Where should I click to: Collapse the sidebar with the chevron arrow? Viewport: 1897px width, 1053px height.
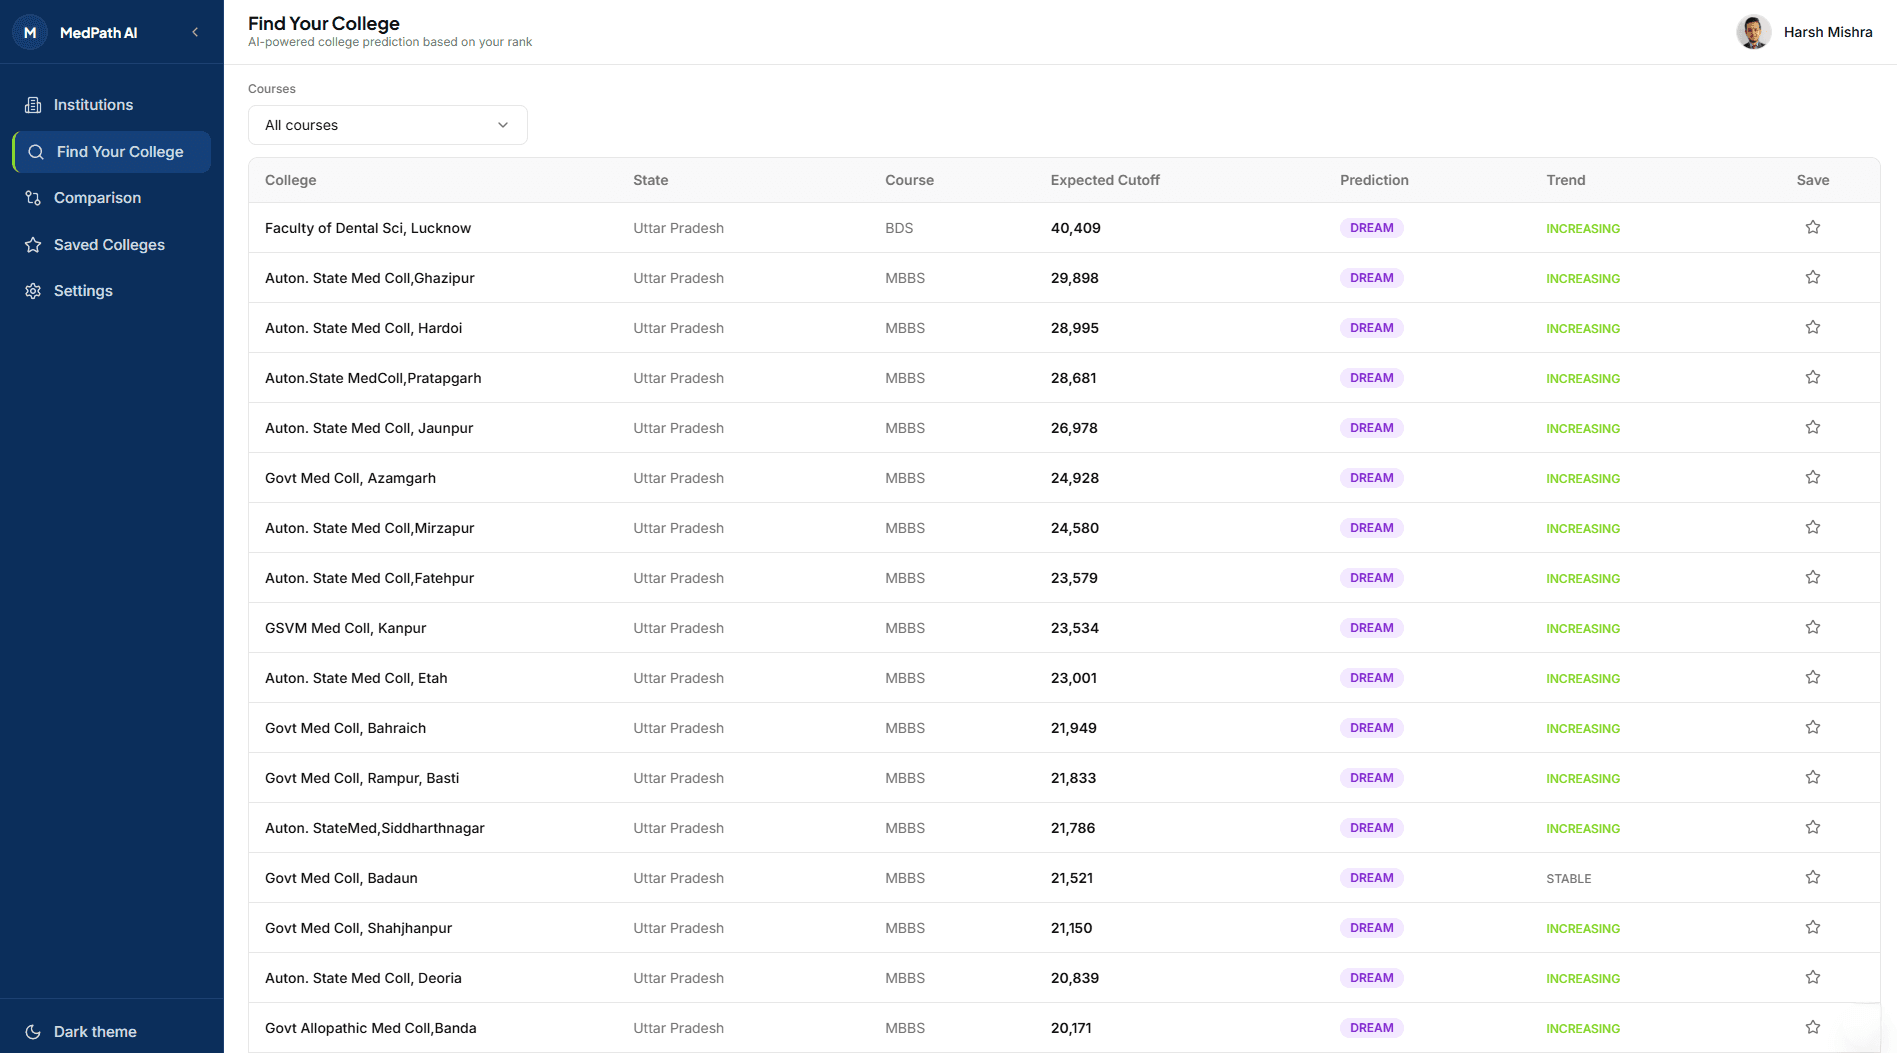coord(195,32)
